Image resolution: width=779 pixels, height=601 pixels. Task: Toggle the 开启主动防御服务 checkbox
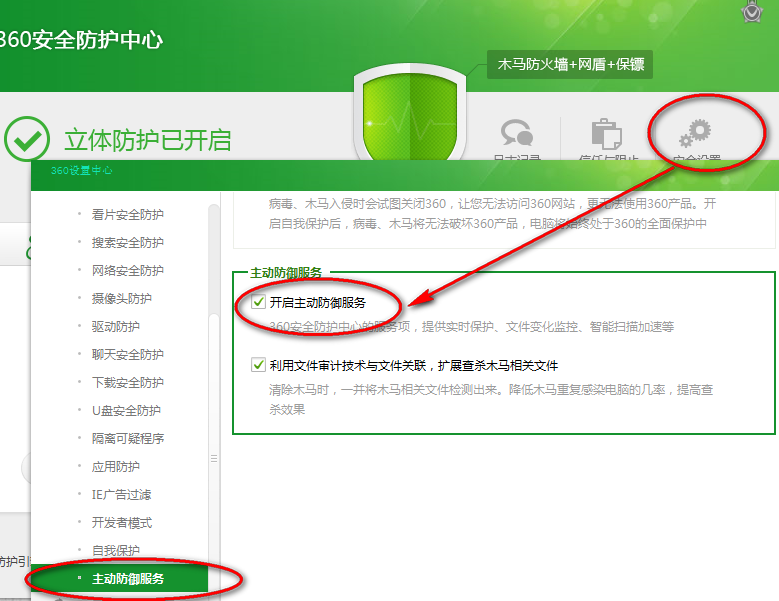pos(258,302)
